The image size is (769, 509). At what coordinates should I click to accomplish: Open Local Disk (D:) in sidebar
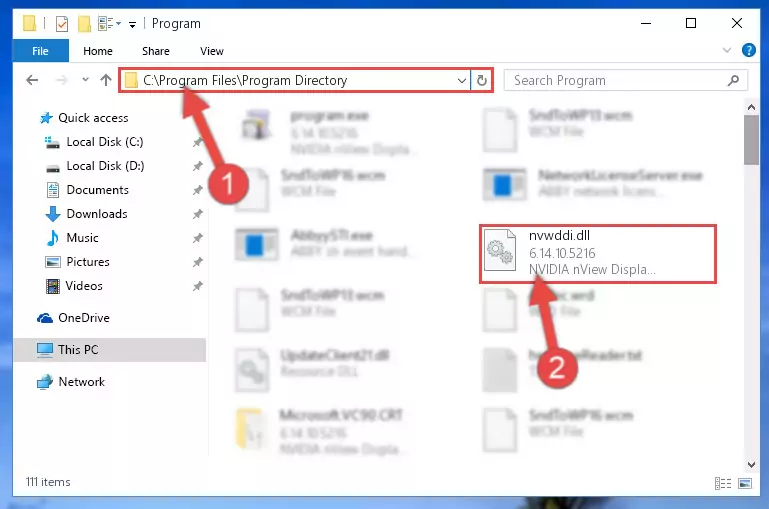pos(95,166)
